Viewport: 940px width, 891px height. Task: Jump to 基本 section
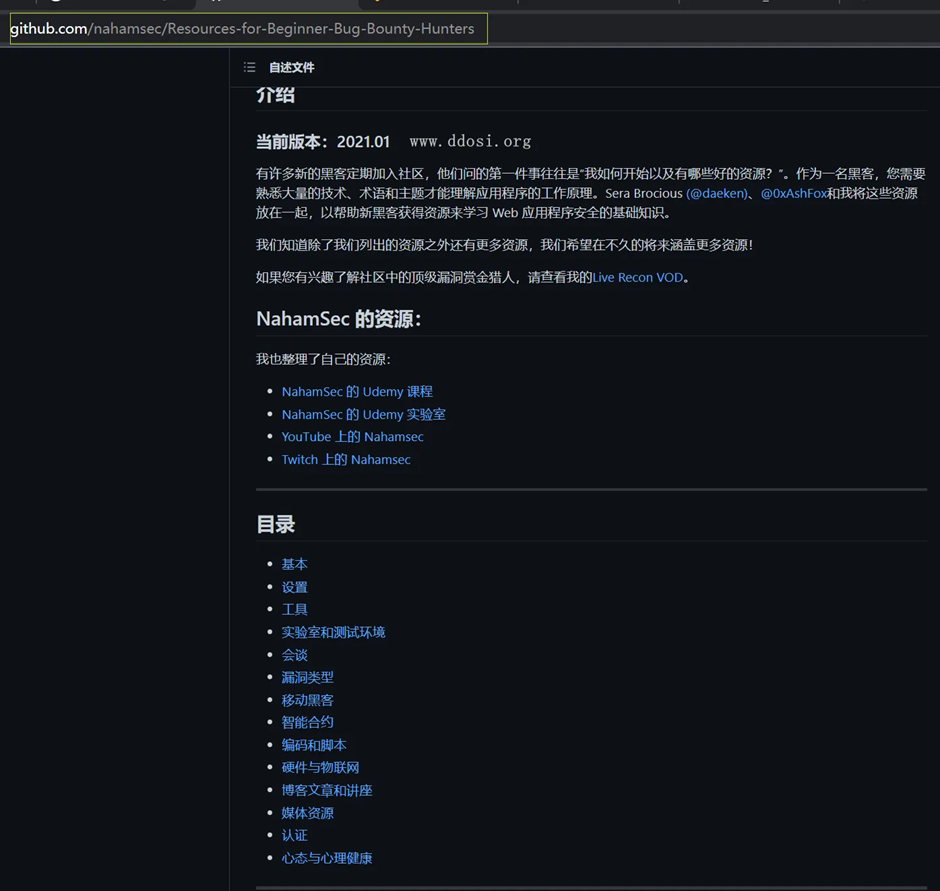(294, 564)
